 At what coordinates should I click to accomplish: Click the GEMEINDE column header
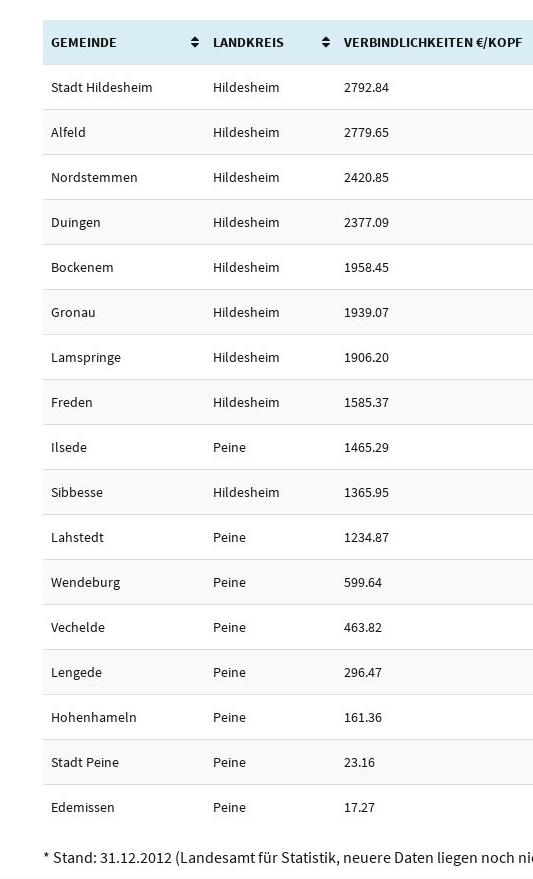(84, 43)
